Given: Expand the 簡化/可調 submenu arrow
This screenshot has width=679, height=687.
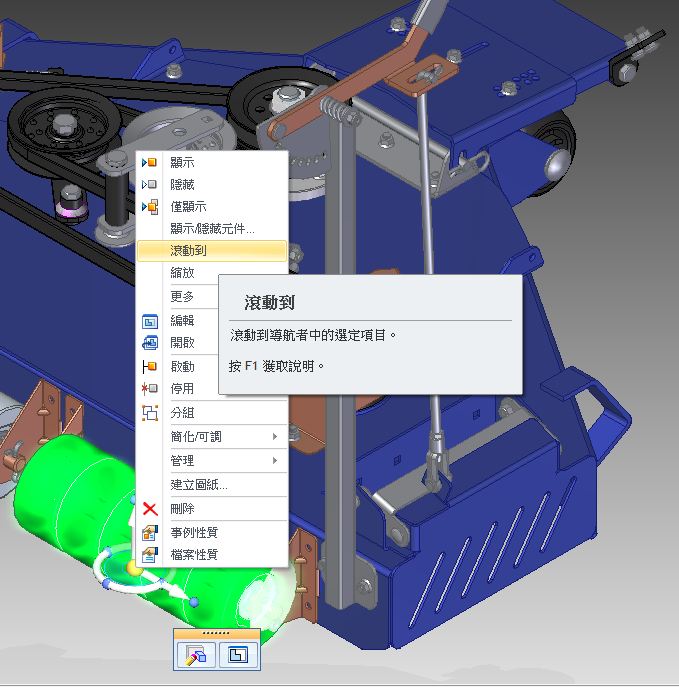Looking at the screenshot, I should (275, 437).
